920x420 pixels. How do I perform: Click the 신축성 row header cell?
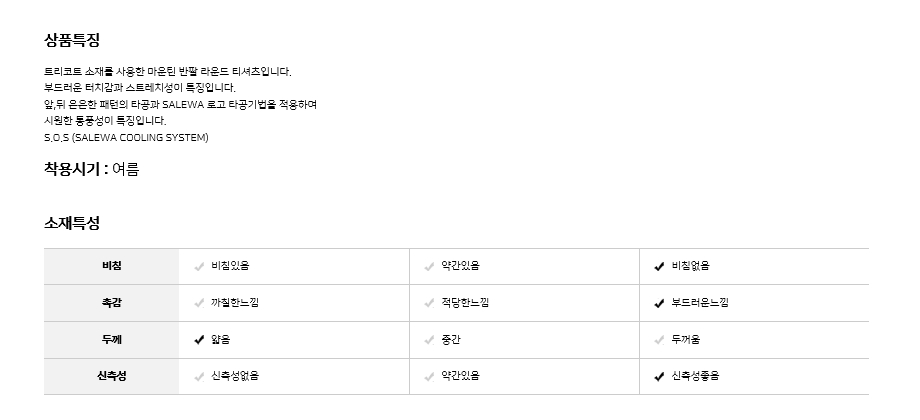tap(111, 377)
